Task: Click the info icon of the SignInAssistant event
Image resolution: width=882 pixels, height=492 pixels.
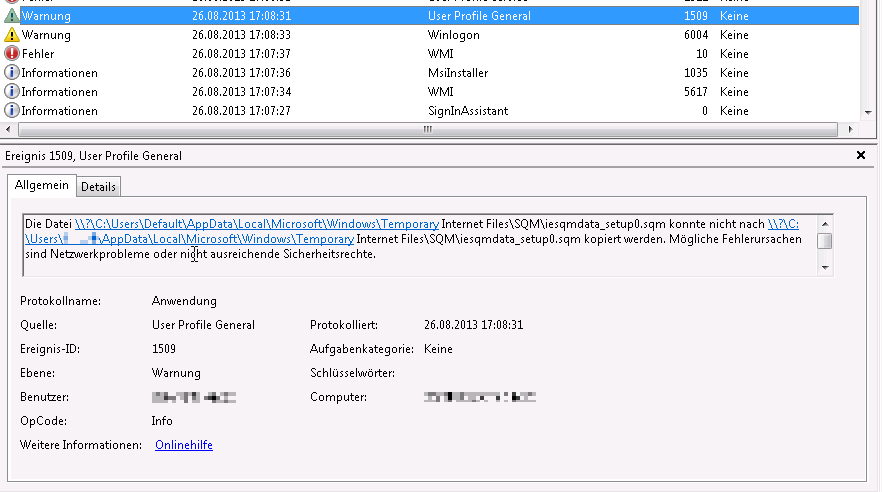Action: [12, 111]
